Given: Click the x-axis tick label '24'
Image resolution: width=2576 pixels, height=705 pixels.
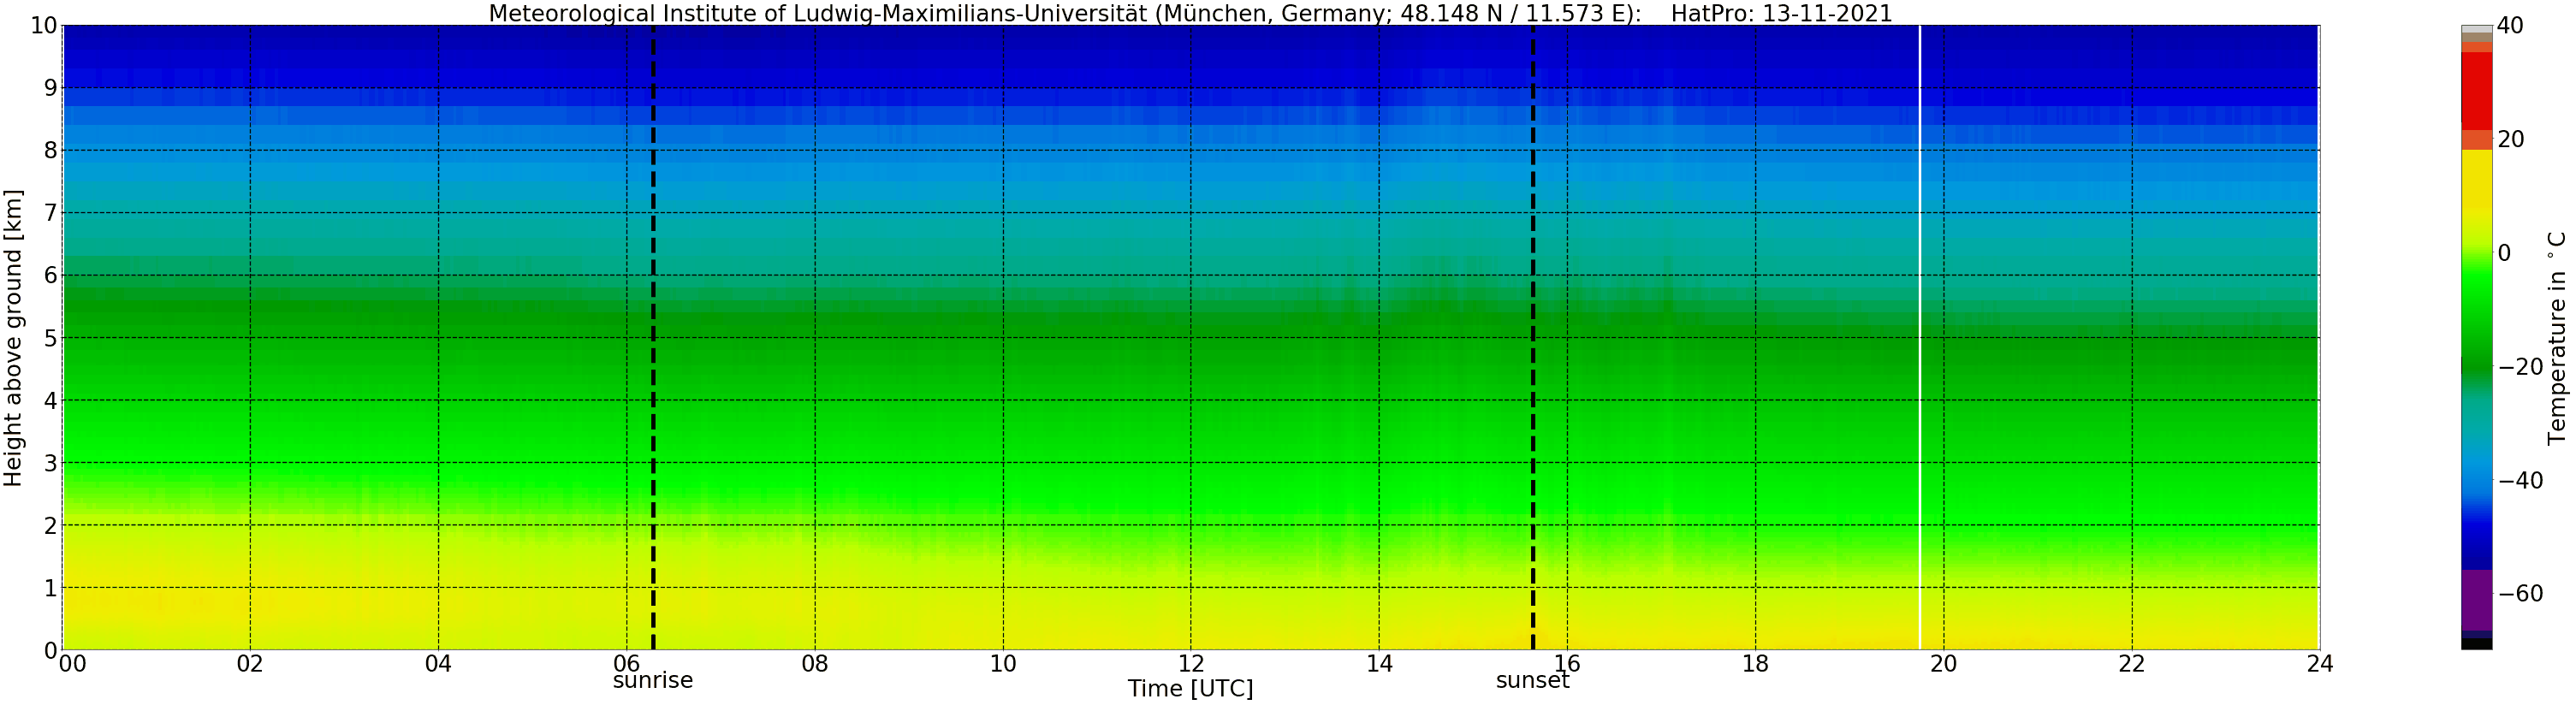Looking at the screenshot, I should pyautogui.click(x=2319, y=664).
